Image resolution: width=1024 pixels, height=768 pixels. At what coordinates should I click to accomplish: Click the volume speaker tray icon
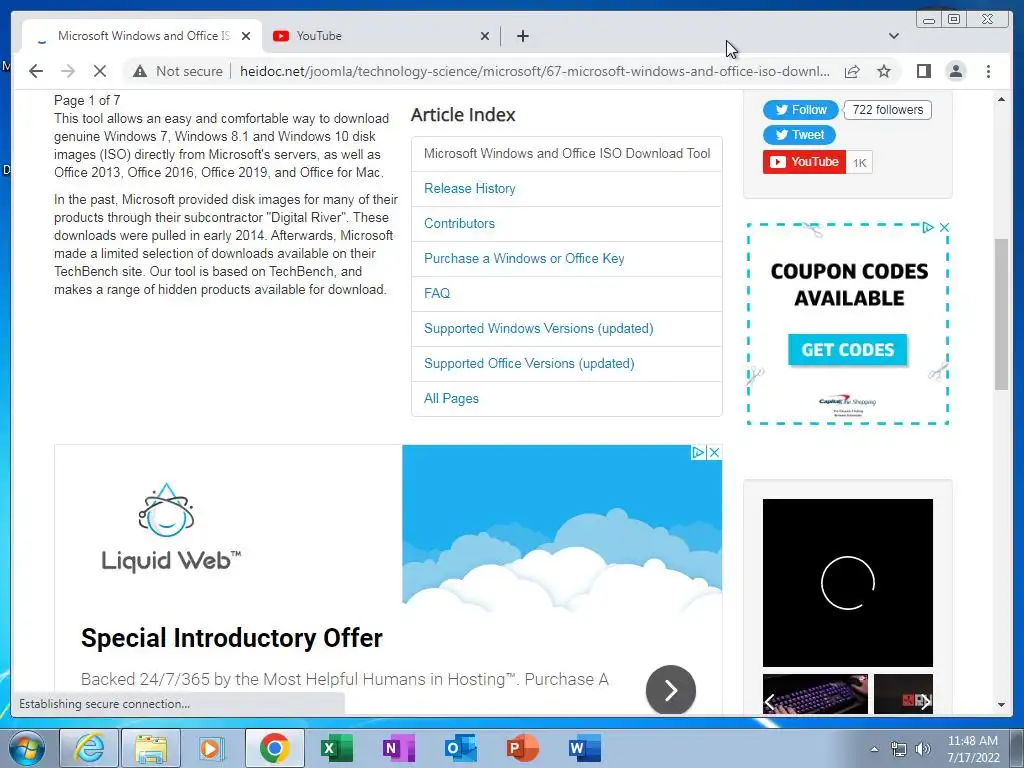(923, 749)
